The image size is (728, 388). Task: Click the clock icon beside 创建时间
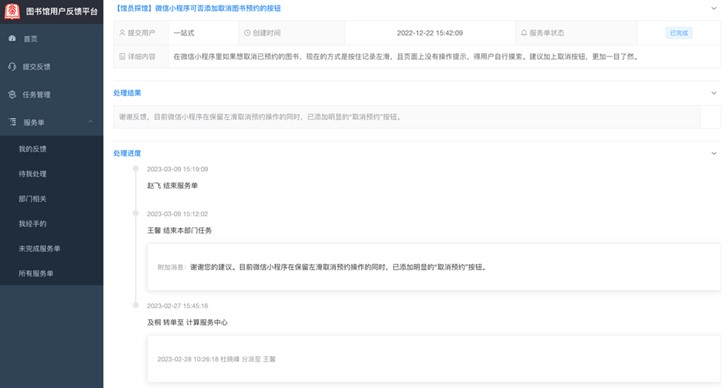247,33
